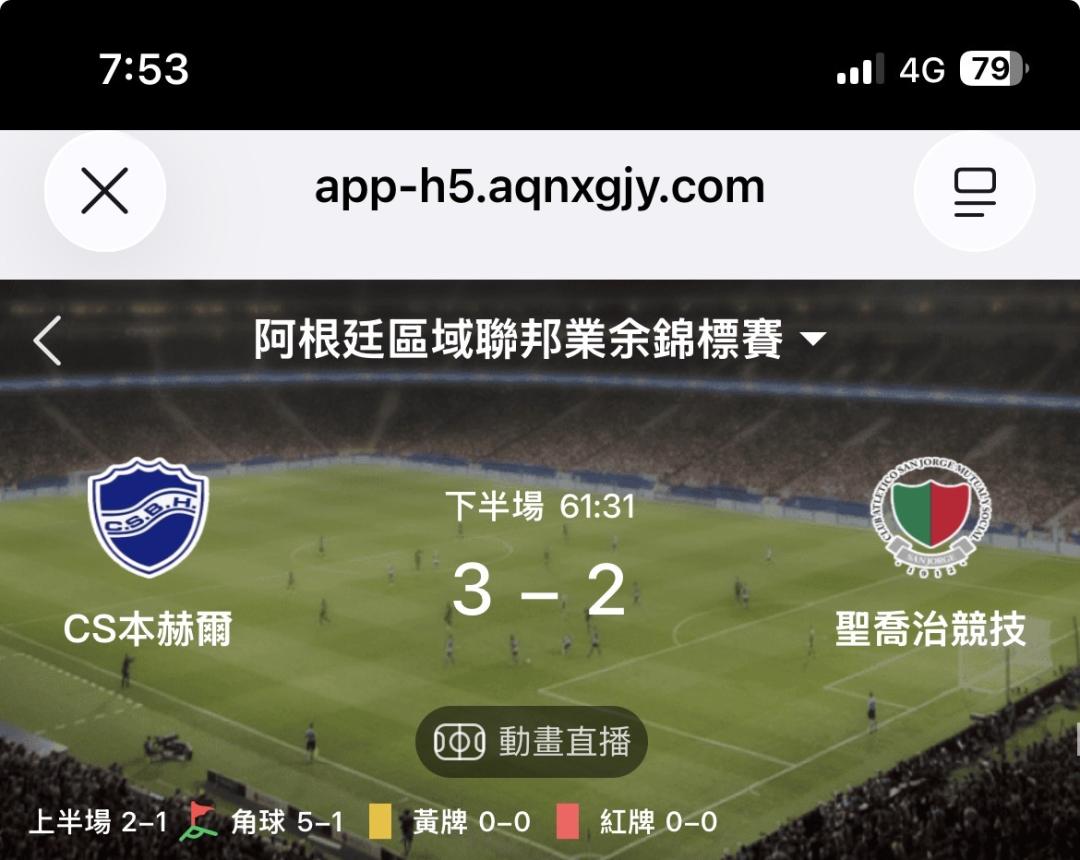Tap the 下半場 61:31 match clock
This screenshot has width=1080, height=860.
[x=539, y=507]
